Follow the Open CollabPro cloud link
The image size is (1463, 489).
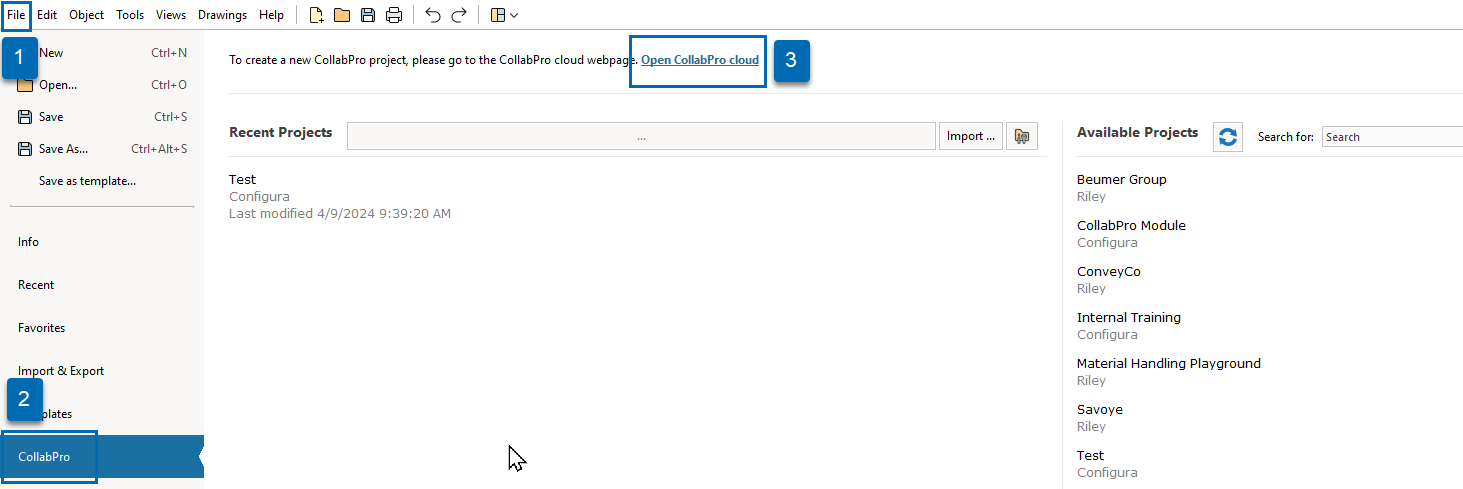click(x=700, y=60)
